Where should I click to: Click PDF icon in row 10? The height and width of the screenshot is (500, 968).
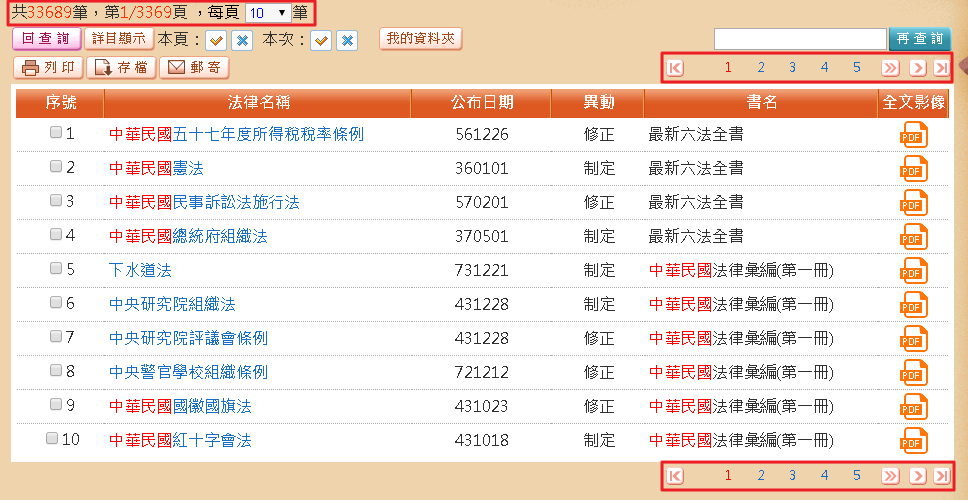pyautogui.click(x=914, y=440)
